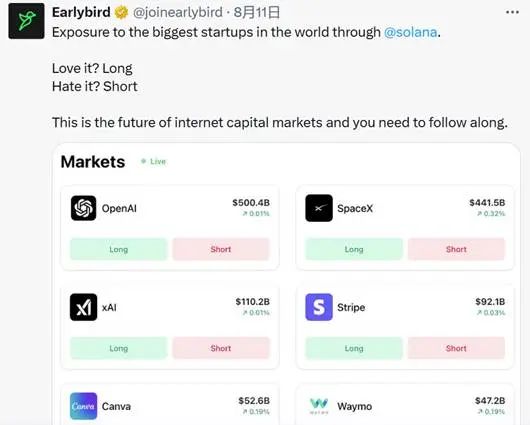Click the Earlybird verified badge

point(121,13)
